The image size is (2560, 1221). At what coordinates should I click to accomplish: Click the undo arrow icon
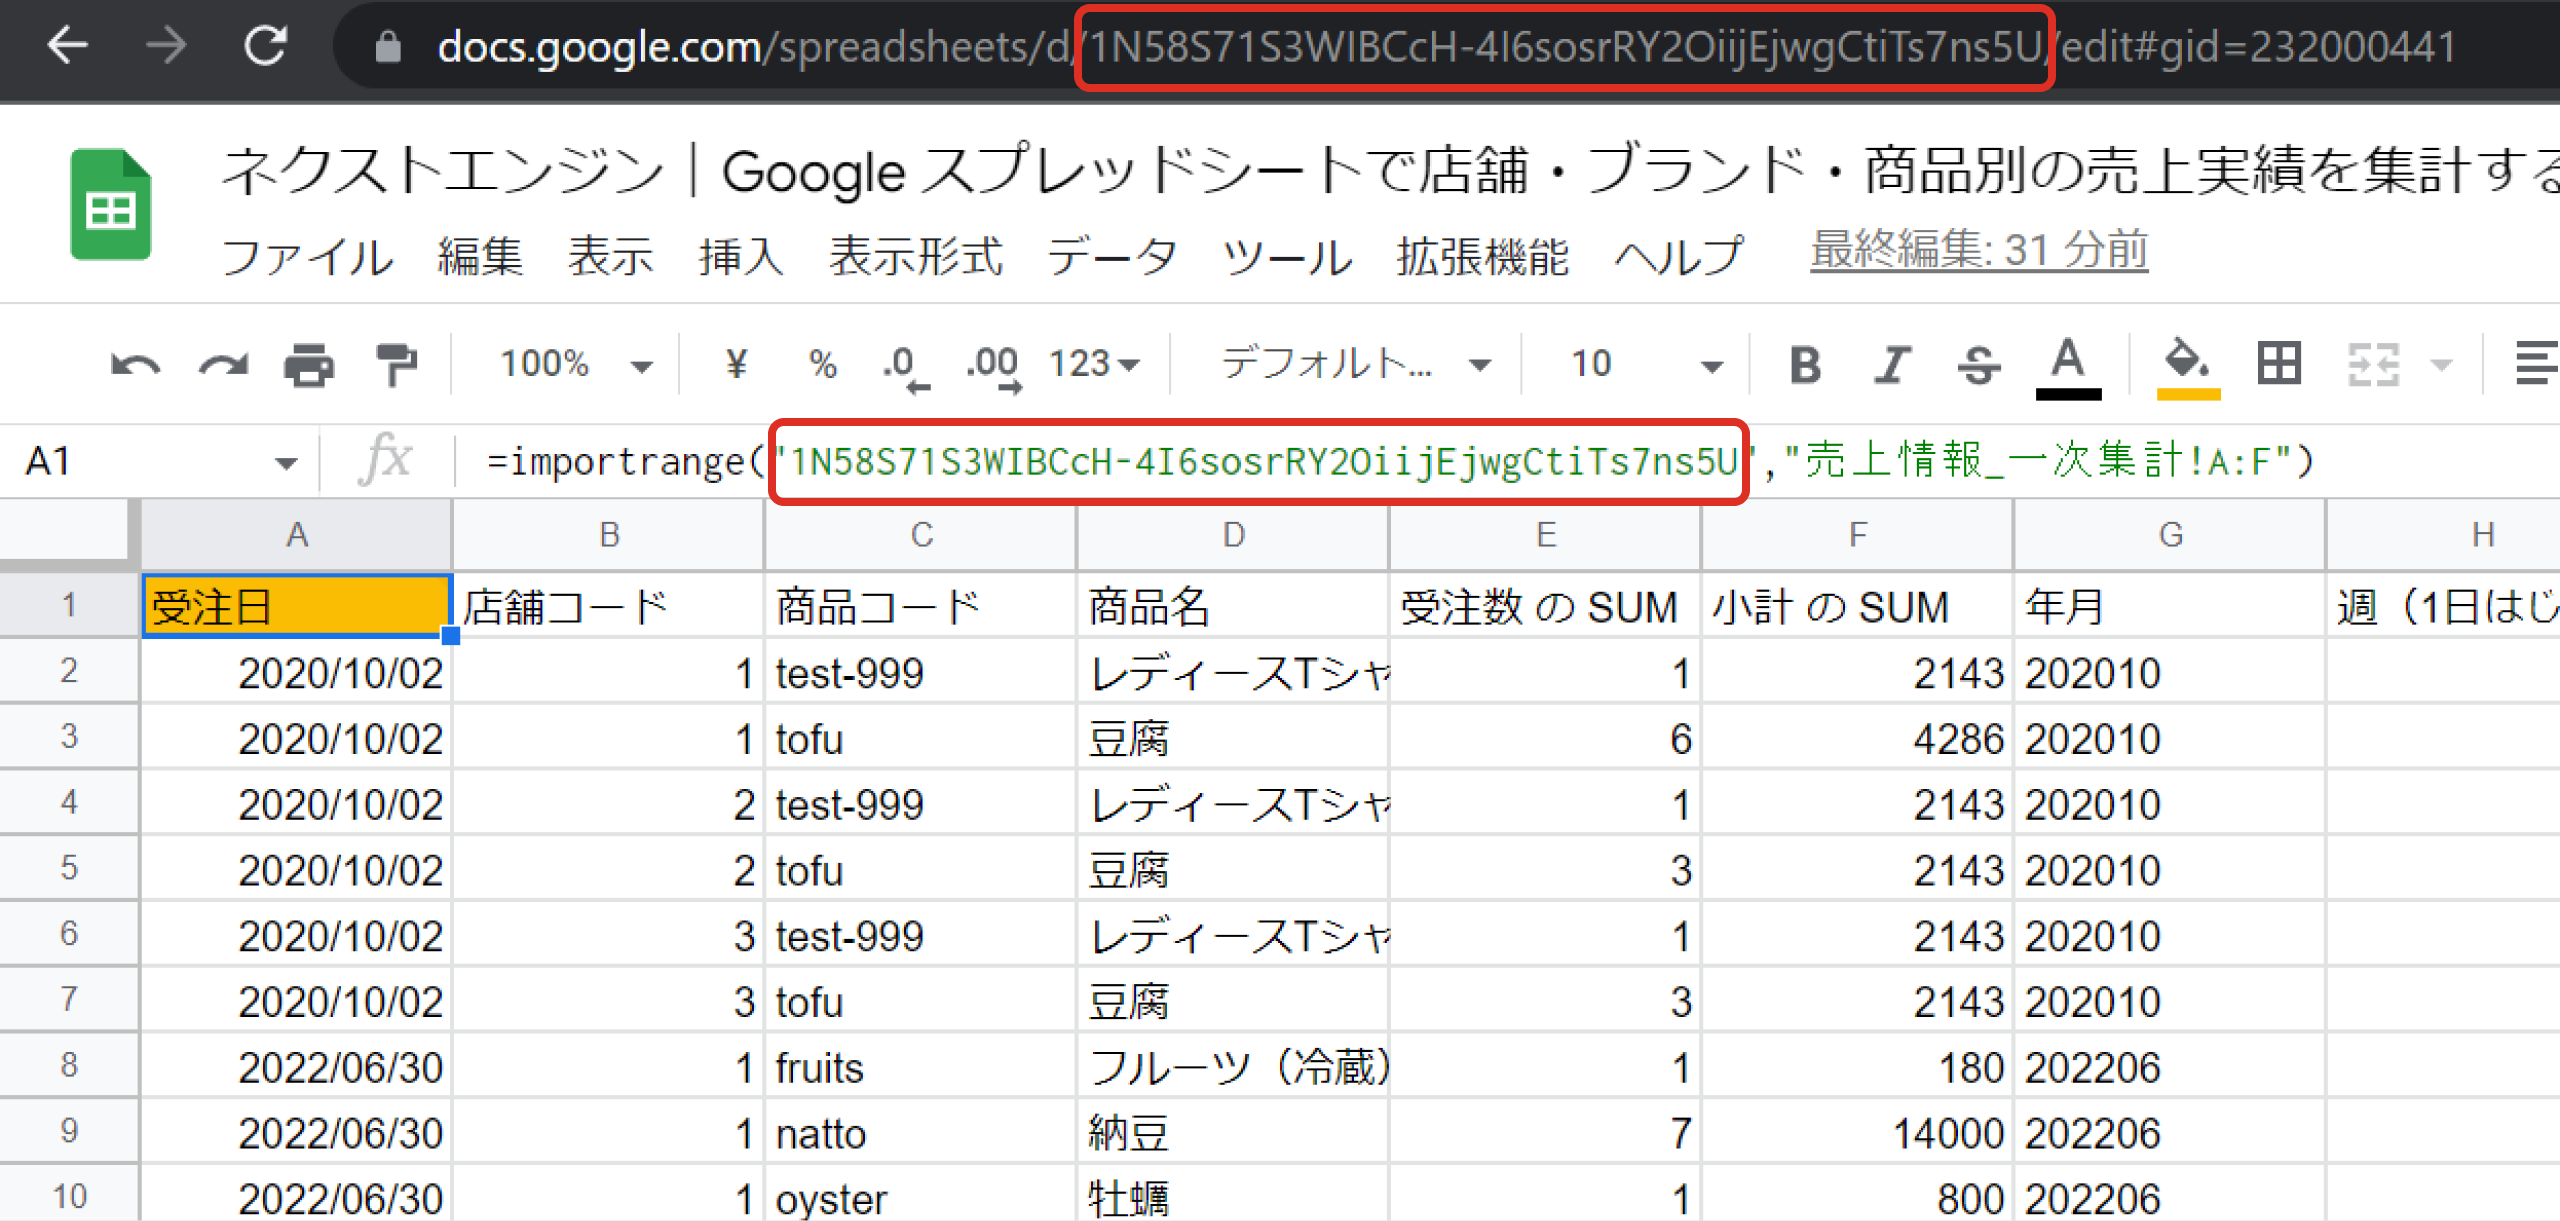pyautogui.click(x=135, y=365)
